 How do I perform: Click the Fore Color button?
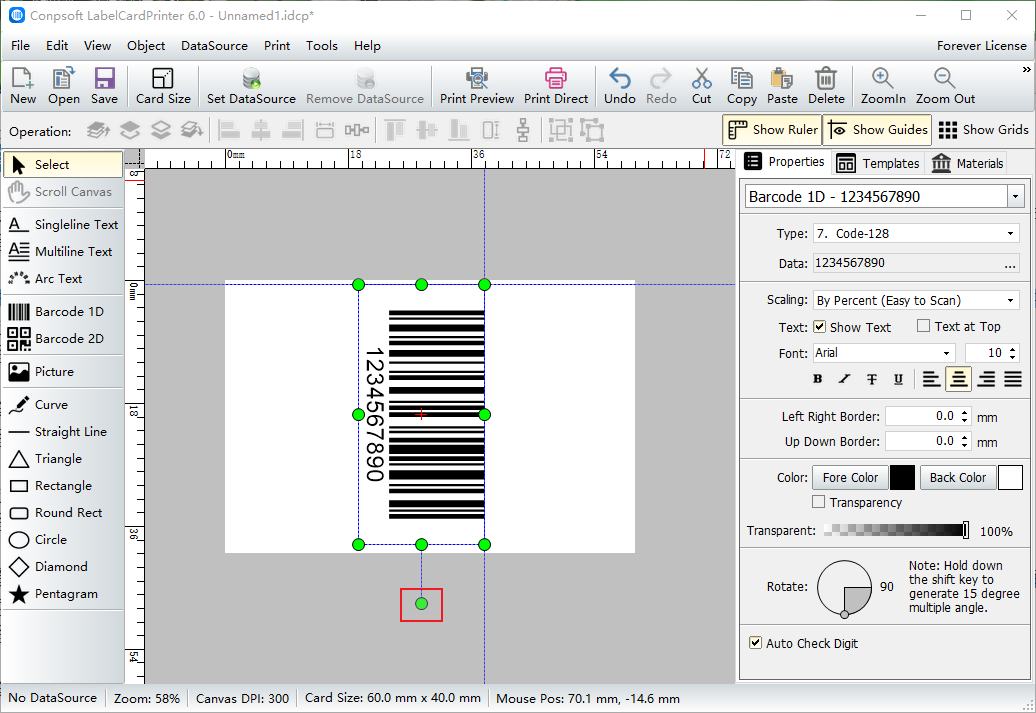tap(850, 477)
